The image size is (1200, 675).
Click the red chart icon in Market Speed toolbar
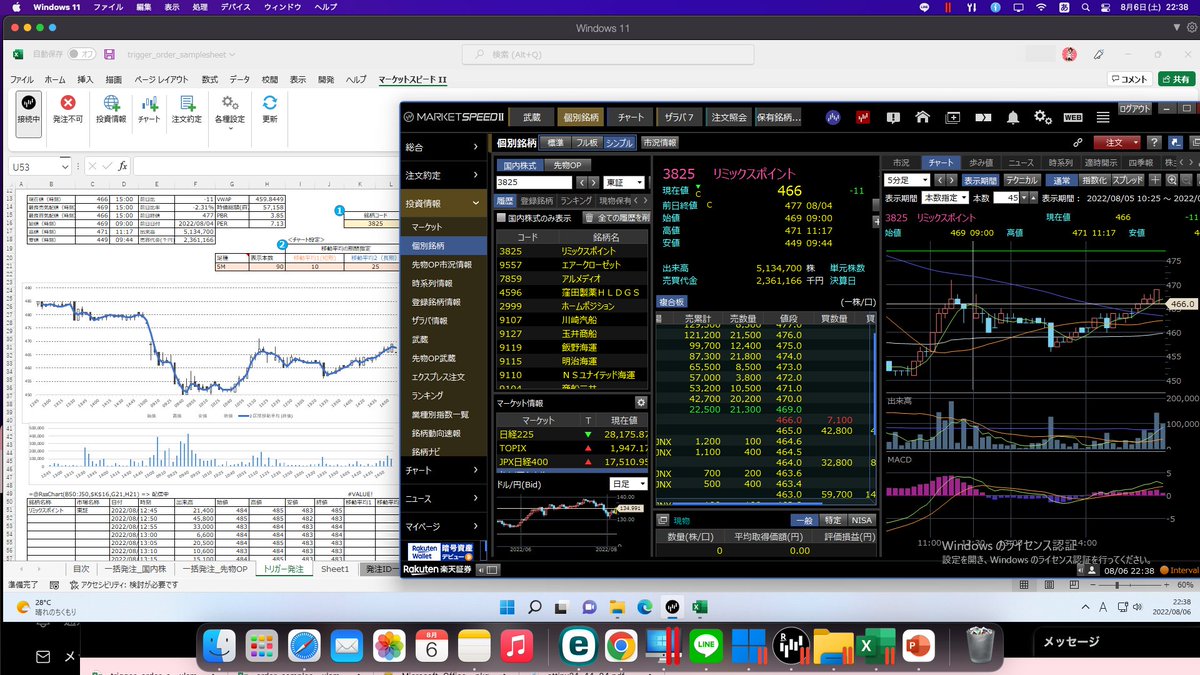[862, 117]
